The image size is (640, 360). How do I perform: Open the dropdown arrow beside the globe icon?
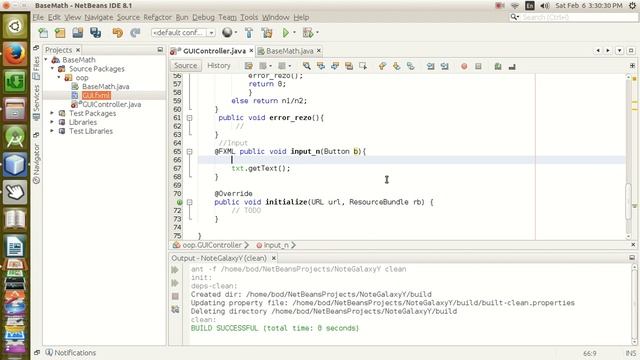point(236,33)
